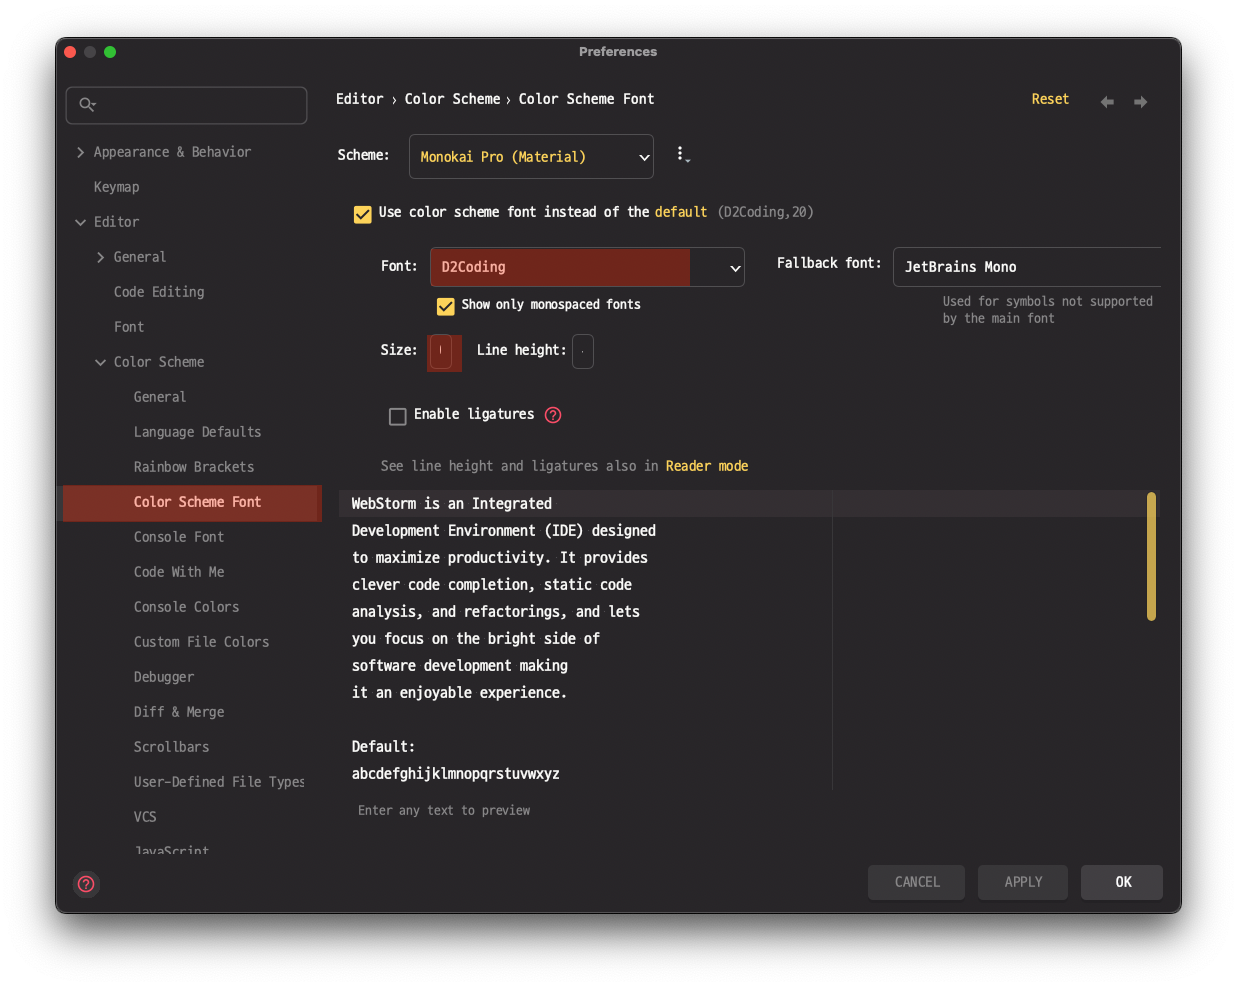Click Editor in the breadcrumb
This screenshot has height=987, width=1237.
[359, 99]
